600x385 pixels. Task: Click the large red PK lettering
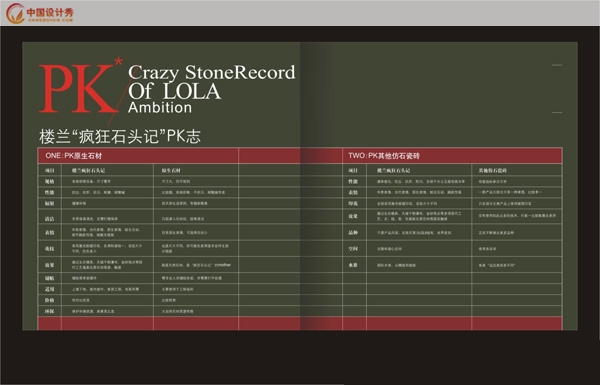coord(76,89)
